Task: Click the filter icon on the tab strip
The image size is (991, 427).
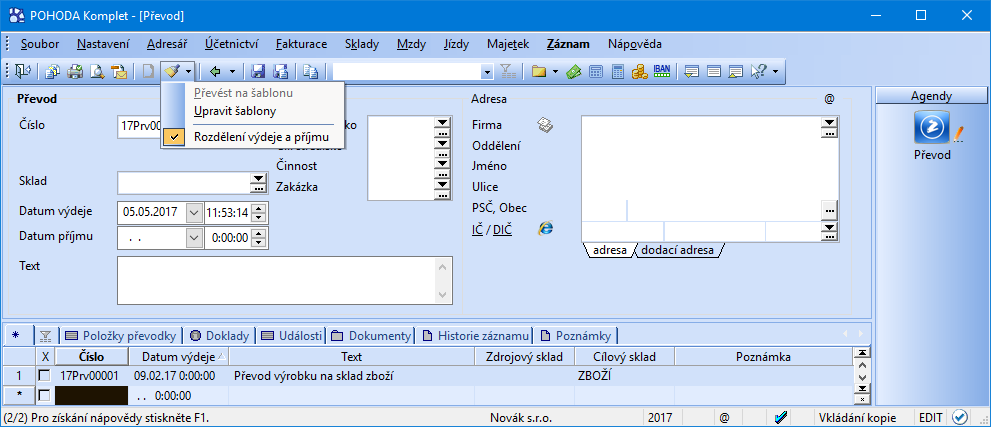Action: coord(45,335)
